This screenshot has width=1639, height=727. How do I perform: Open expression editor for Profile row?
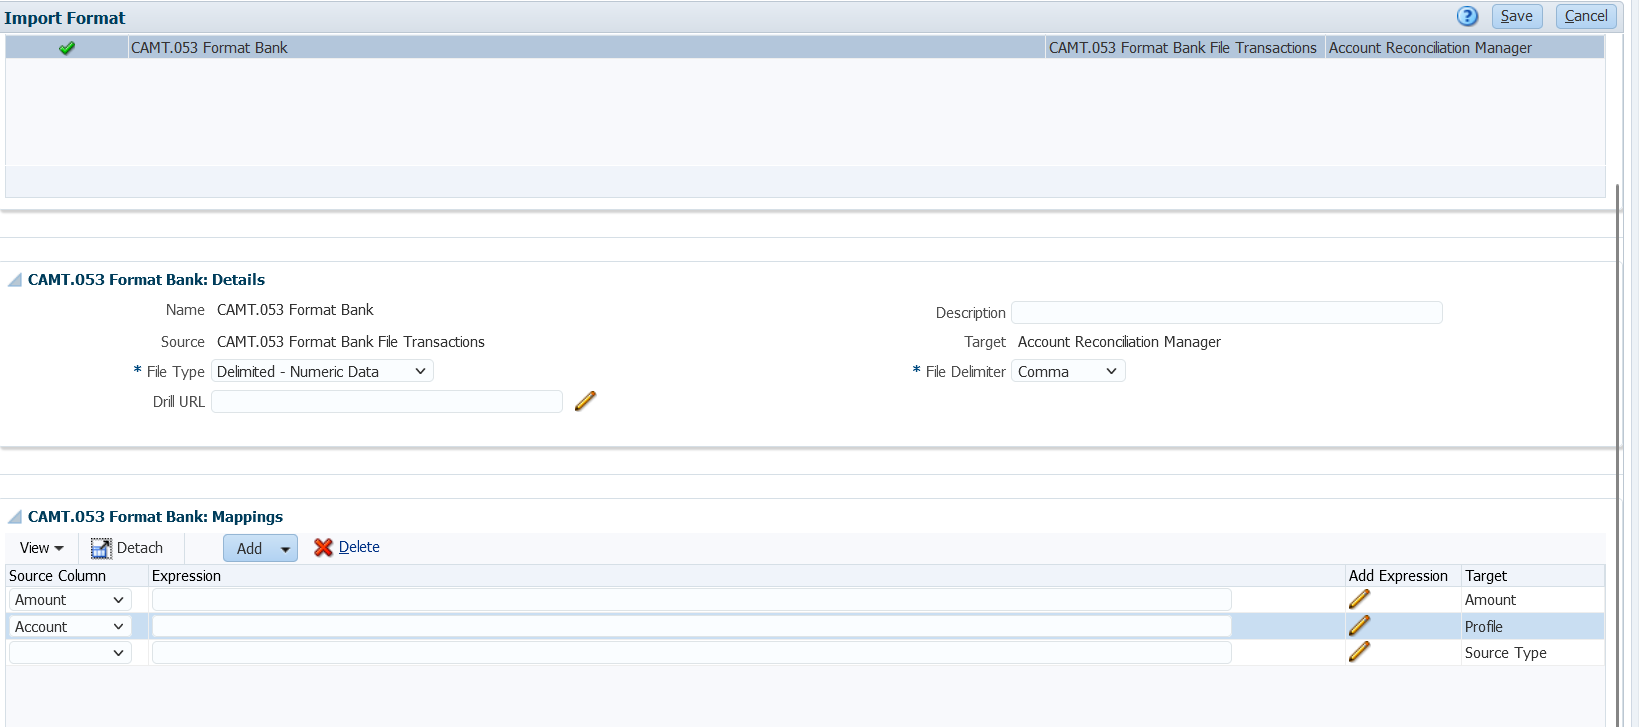click(x=1359, y=626)
